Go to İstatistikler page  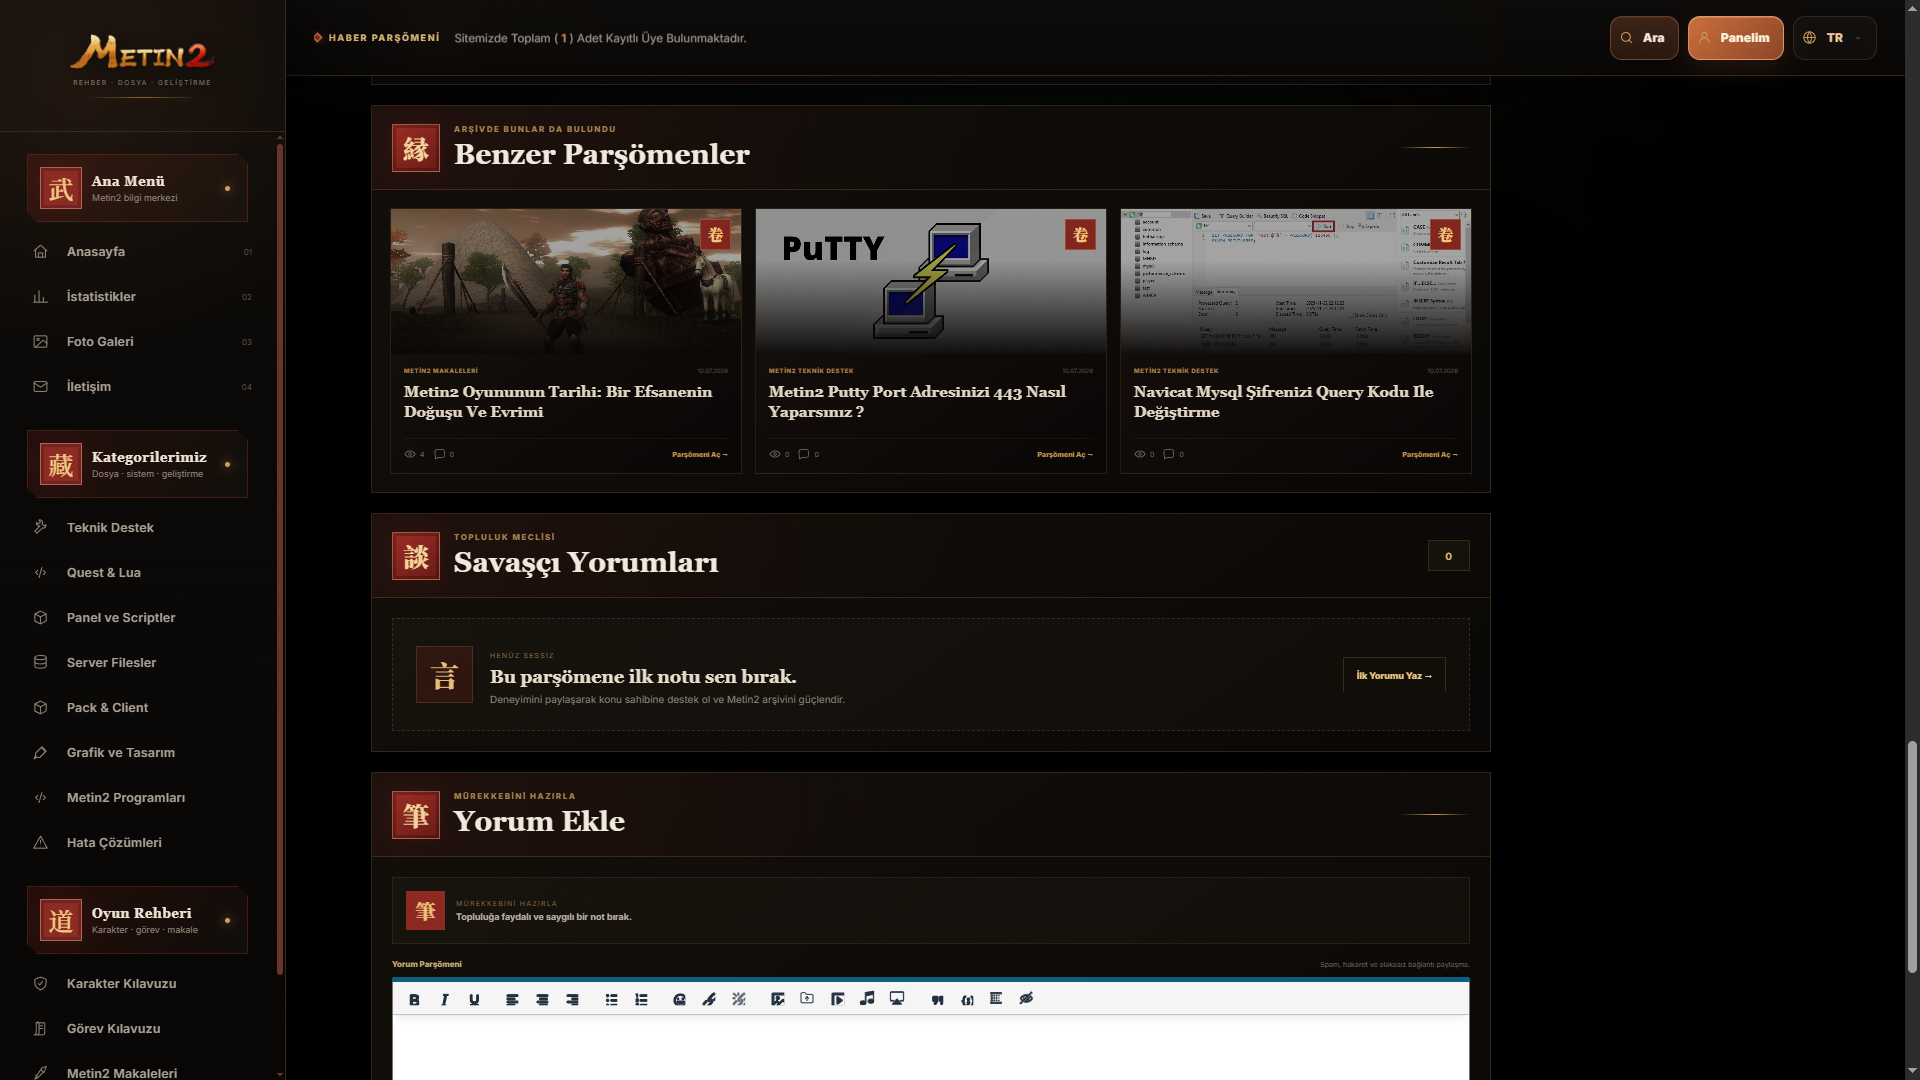pos(142,297)
